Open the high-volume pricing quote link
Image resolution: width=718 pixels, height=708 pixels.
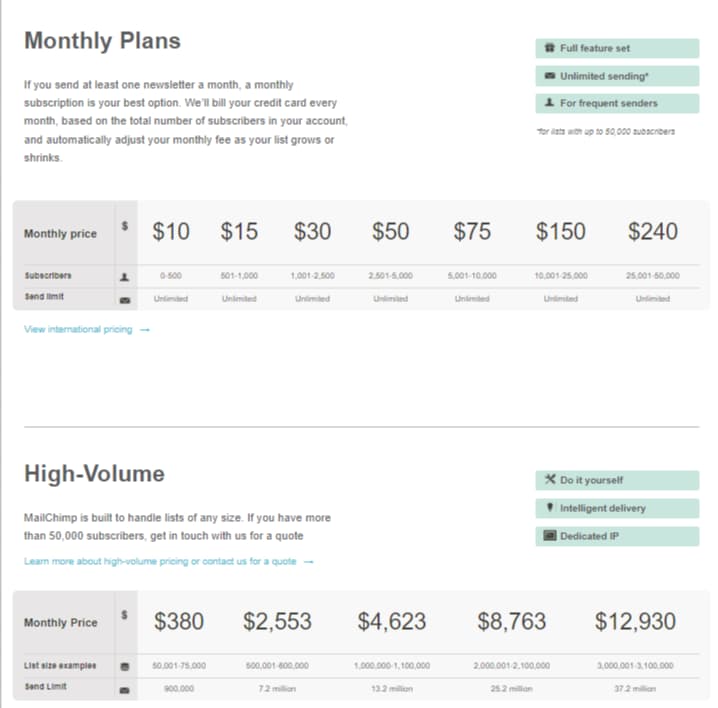click(168, 561)
